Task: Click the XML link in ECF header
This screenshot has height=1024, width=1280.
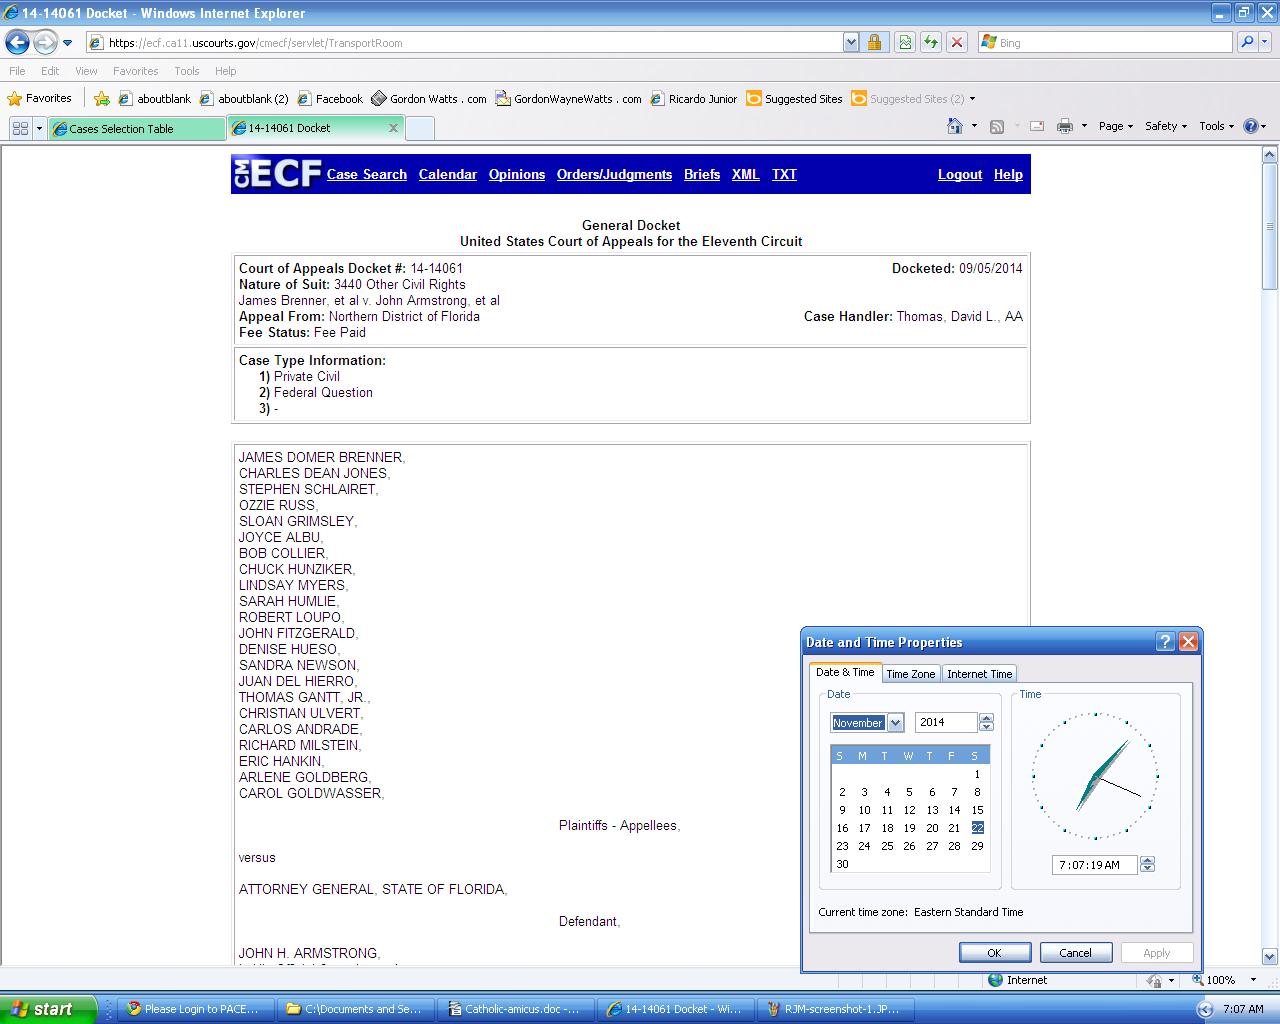Action: point(745,174)
